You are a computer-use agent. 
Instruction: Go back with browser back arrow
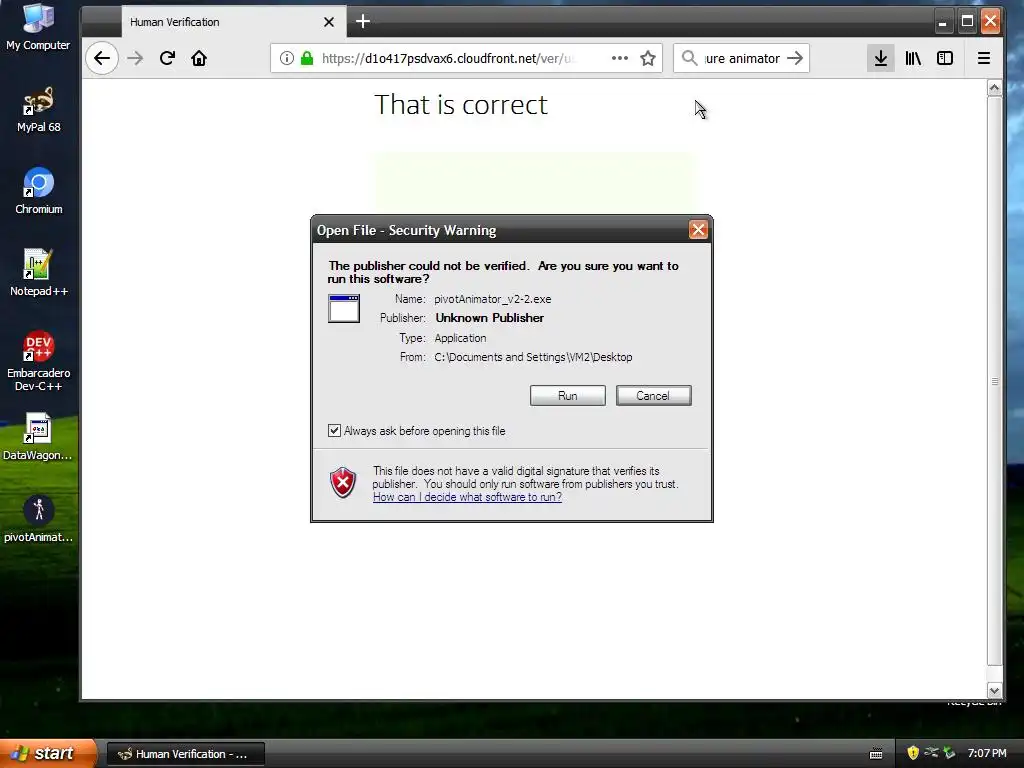click(102, 58)
